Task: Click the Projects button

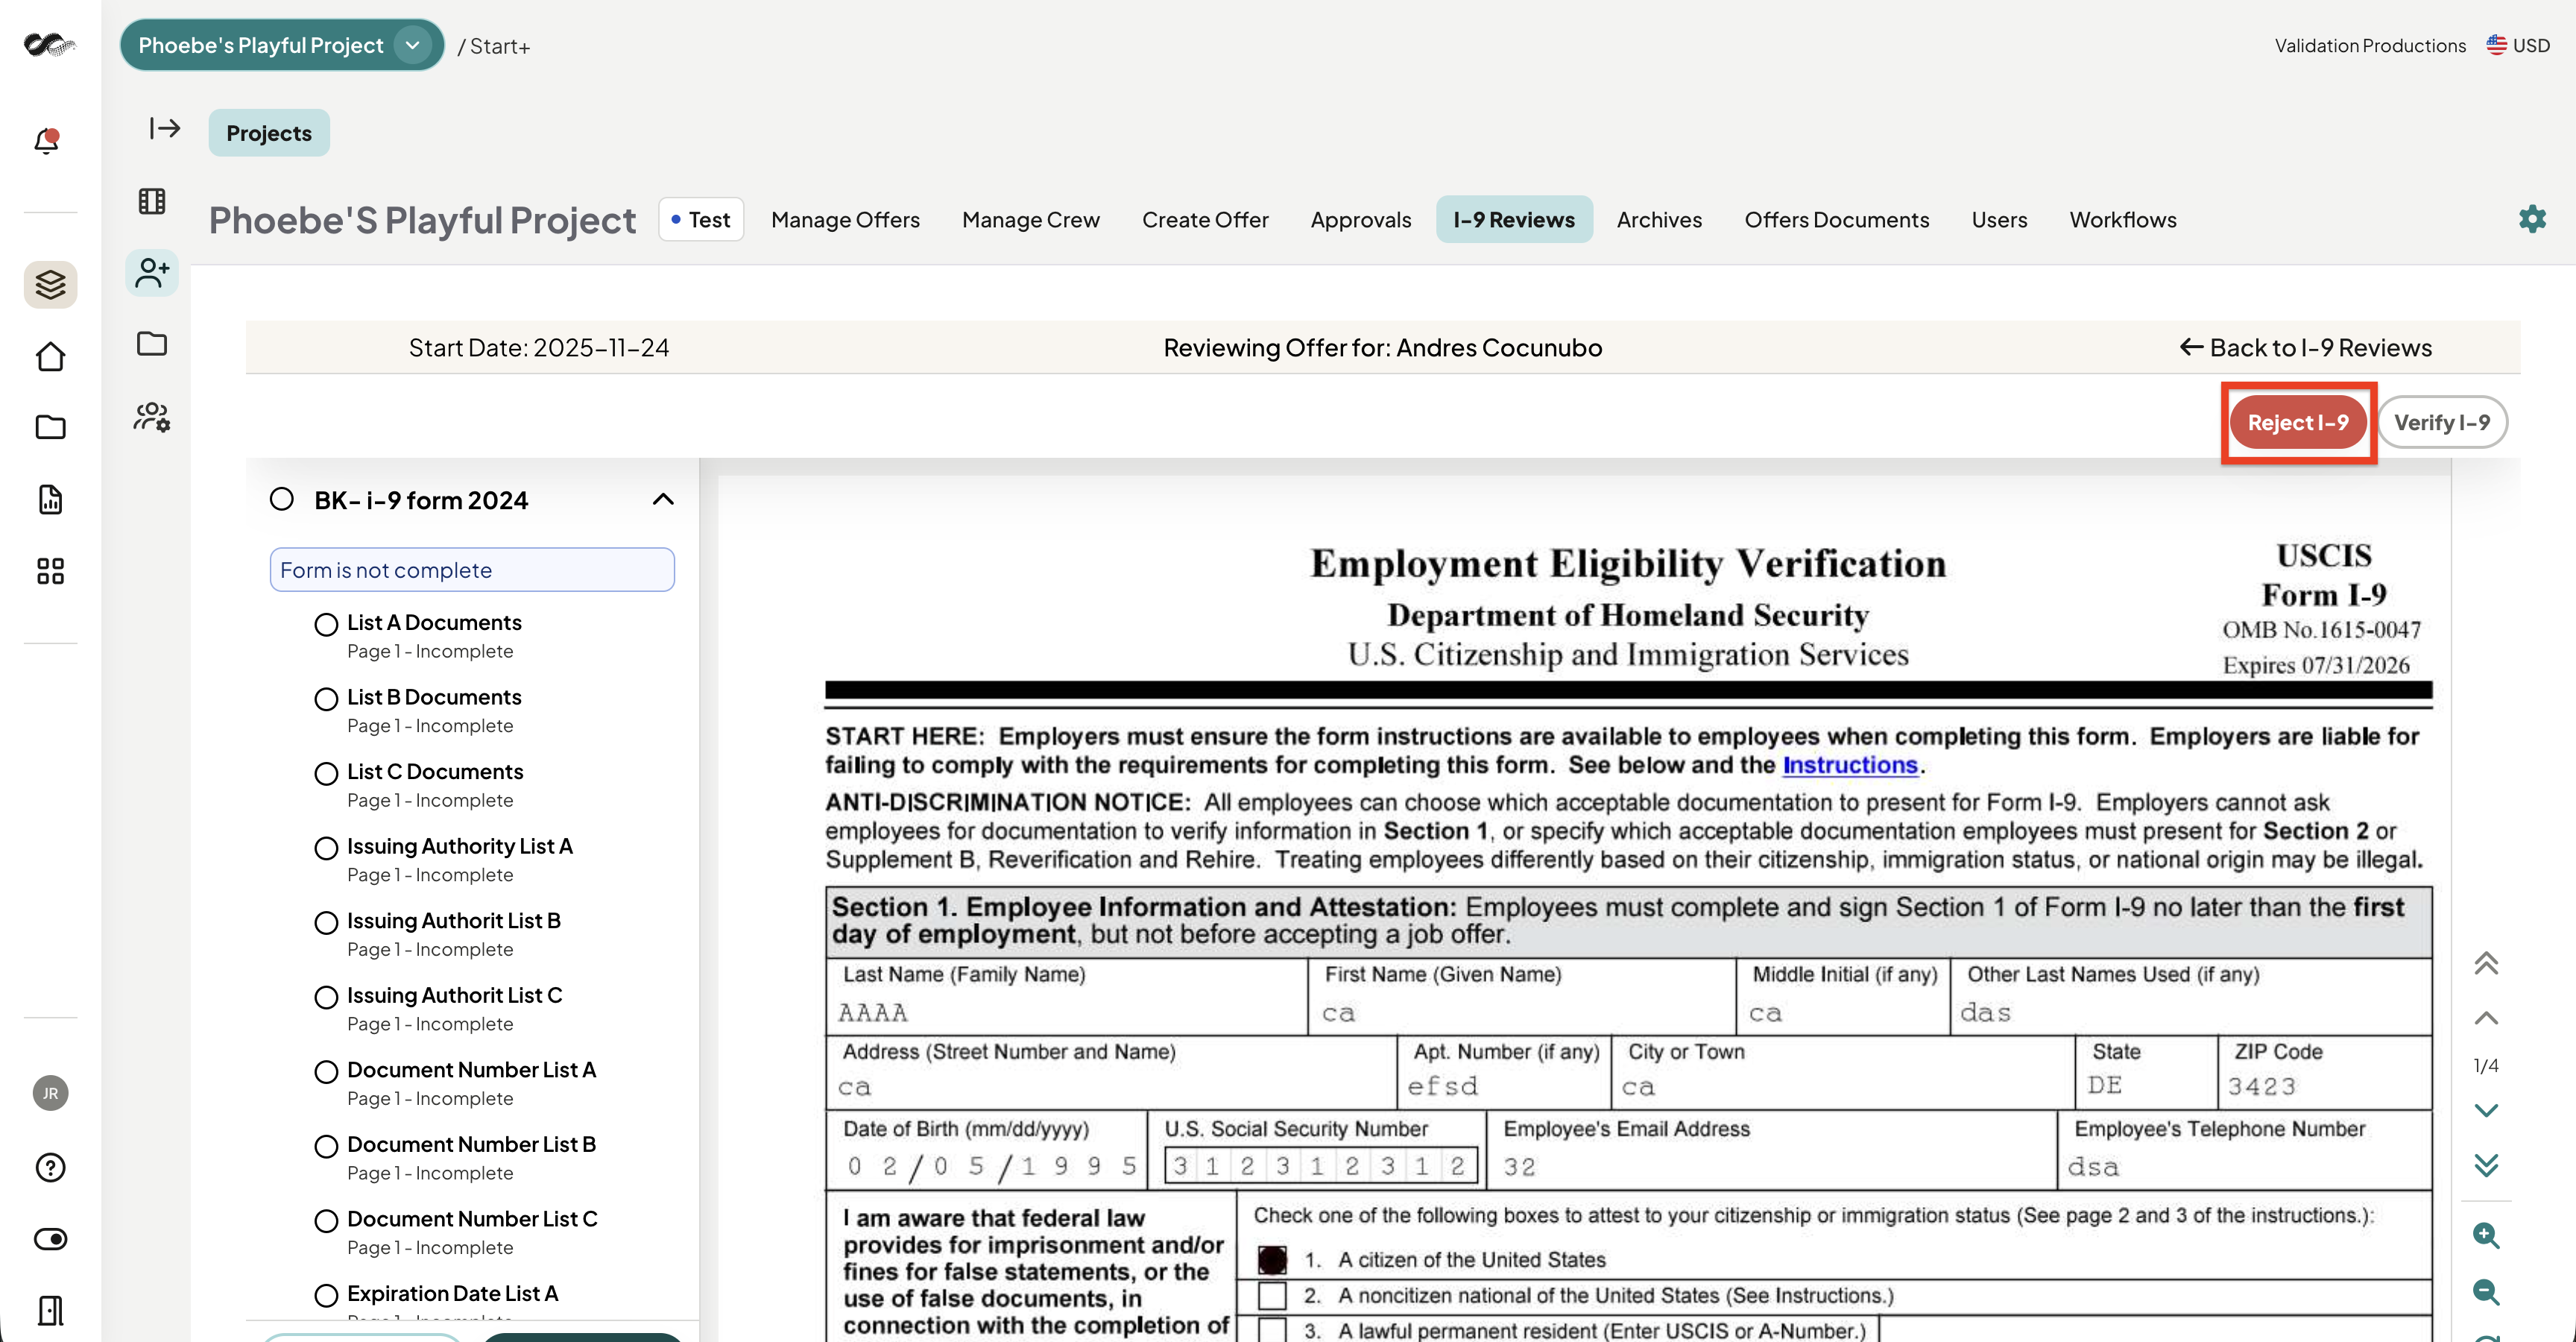Action: coord(269,133)
